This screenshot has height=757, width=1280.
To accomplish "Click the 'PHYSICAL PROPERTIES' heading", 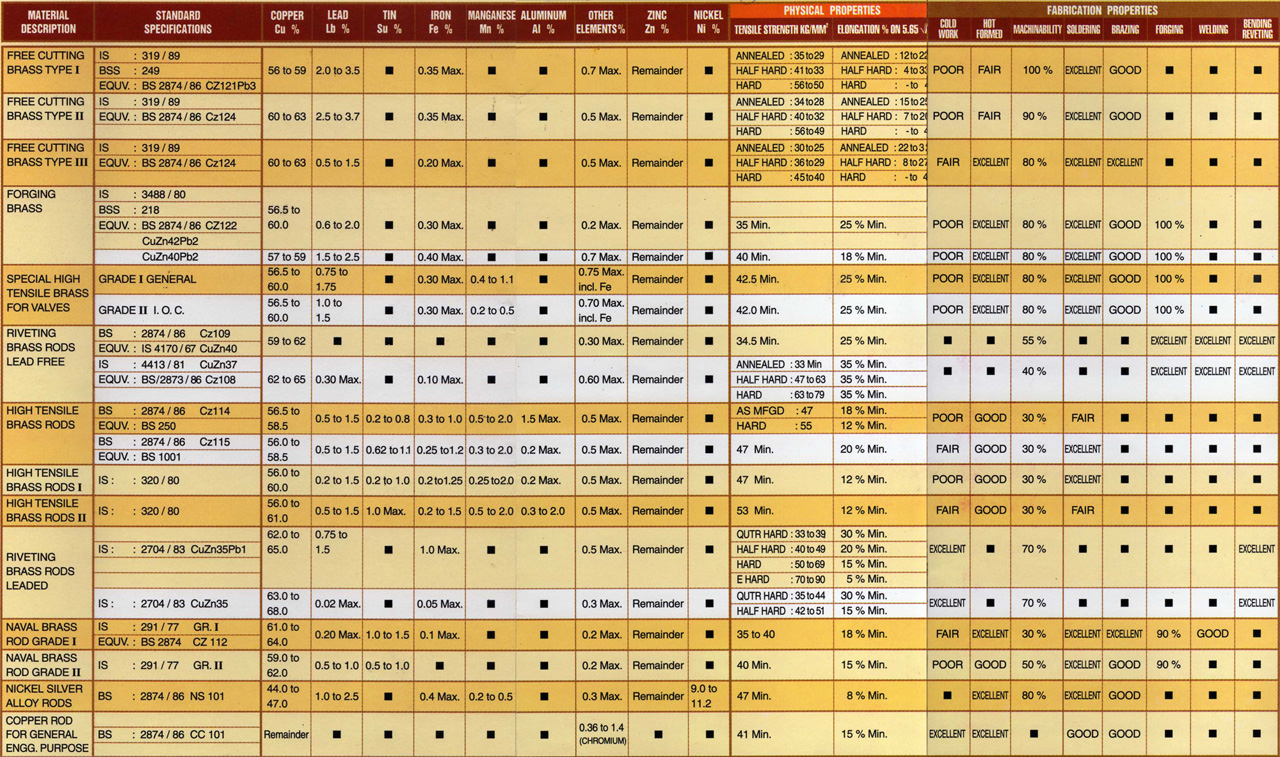I will pyautogui.click(x=832, y=11).
